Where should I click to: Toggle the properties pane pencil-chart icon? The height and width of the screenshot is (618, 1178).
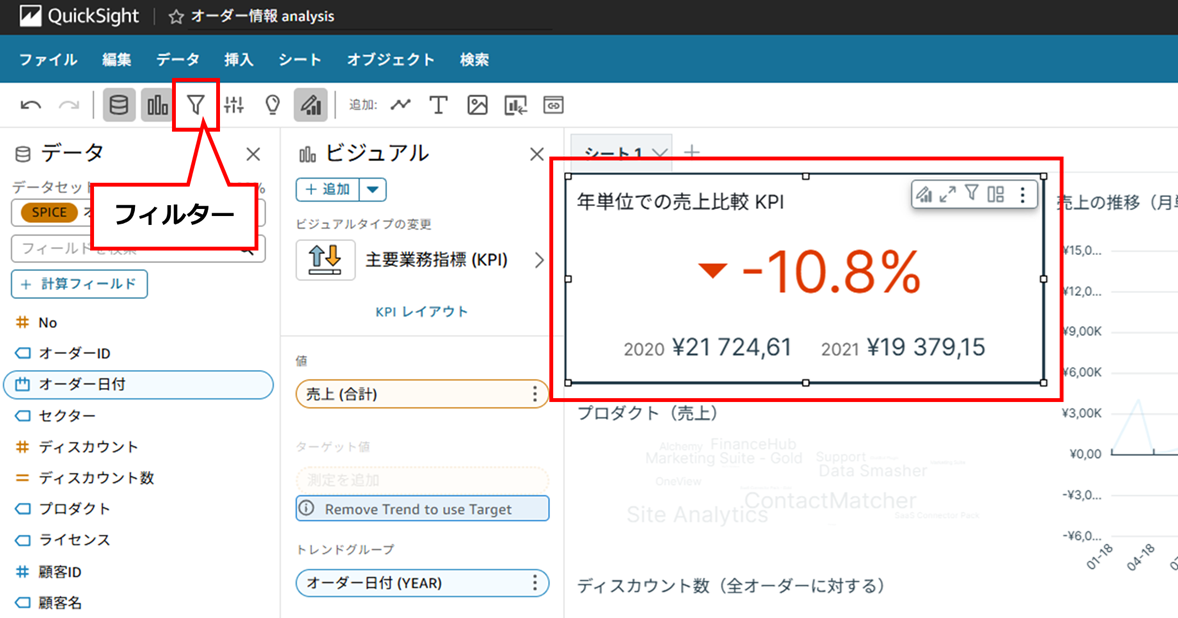(311, 105)
